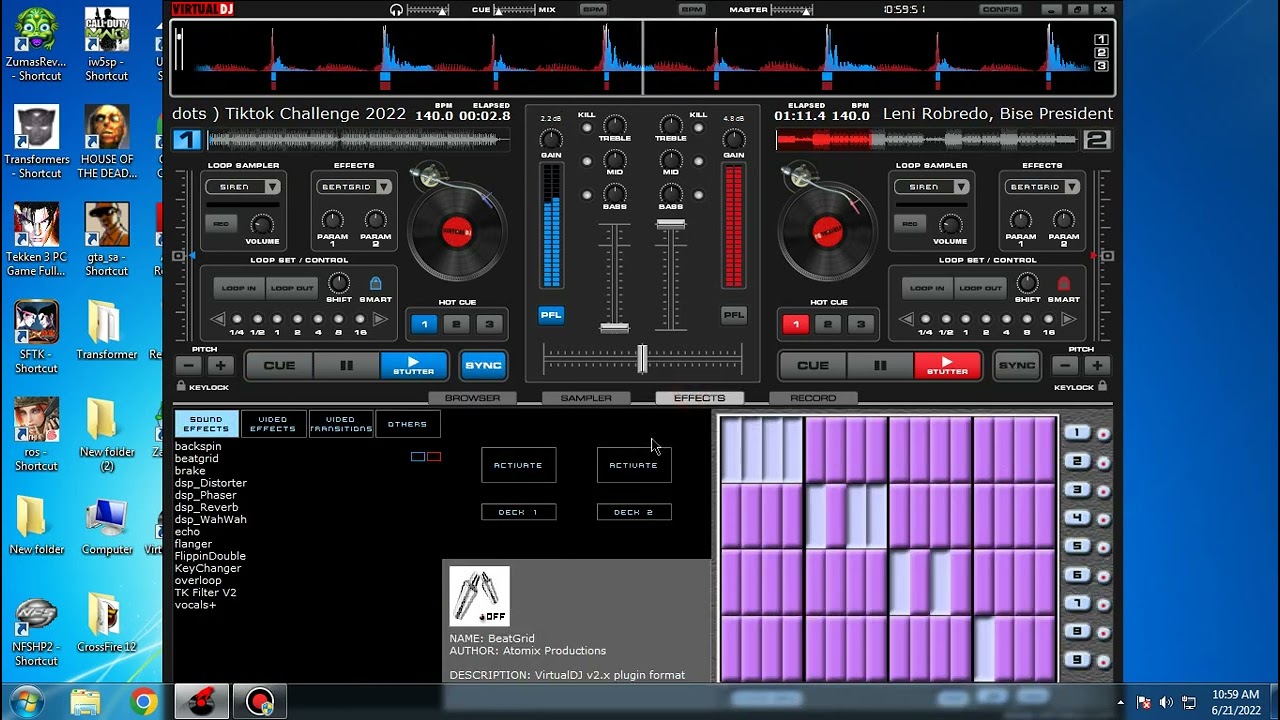
Task: Toggle right channel treble kill button
Action: 699,128
